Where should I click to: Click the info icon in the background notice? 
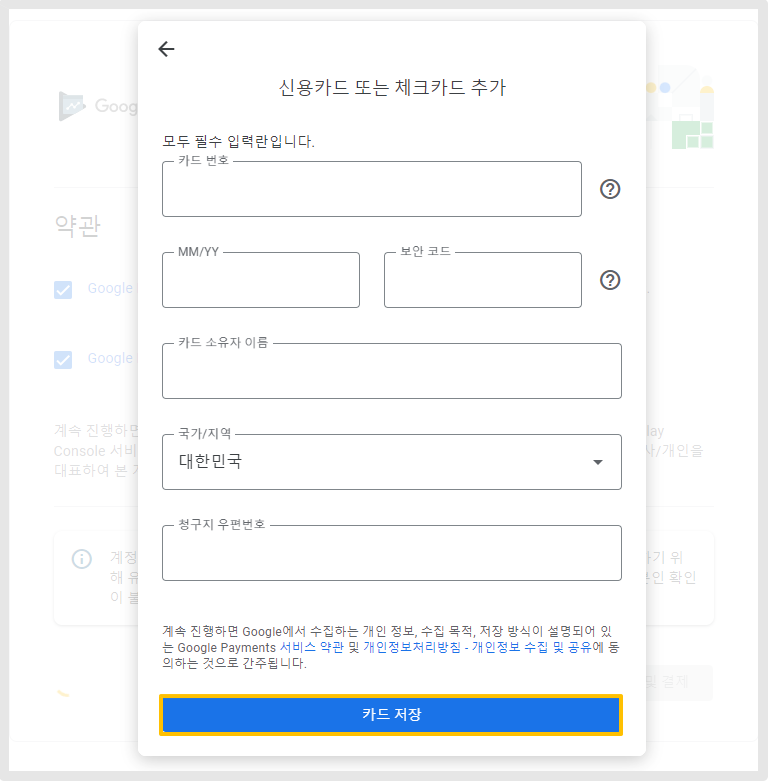pyautogui.click(x=82, y=559)
